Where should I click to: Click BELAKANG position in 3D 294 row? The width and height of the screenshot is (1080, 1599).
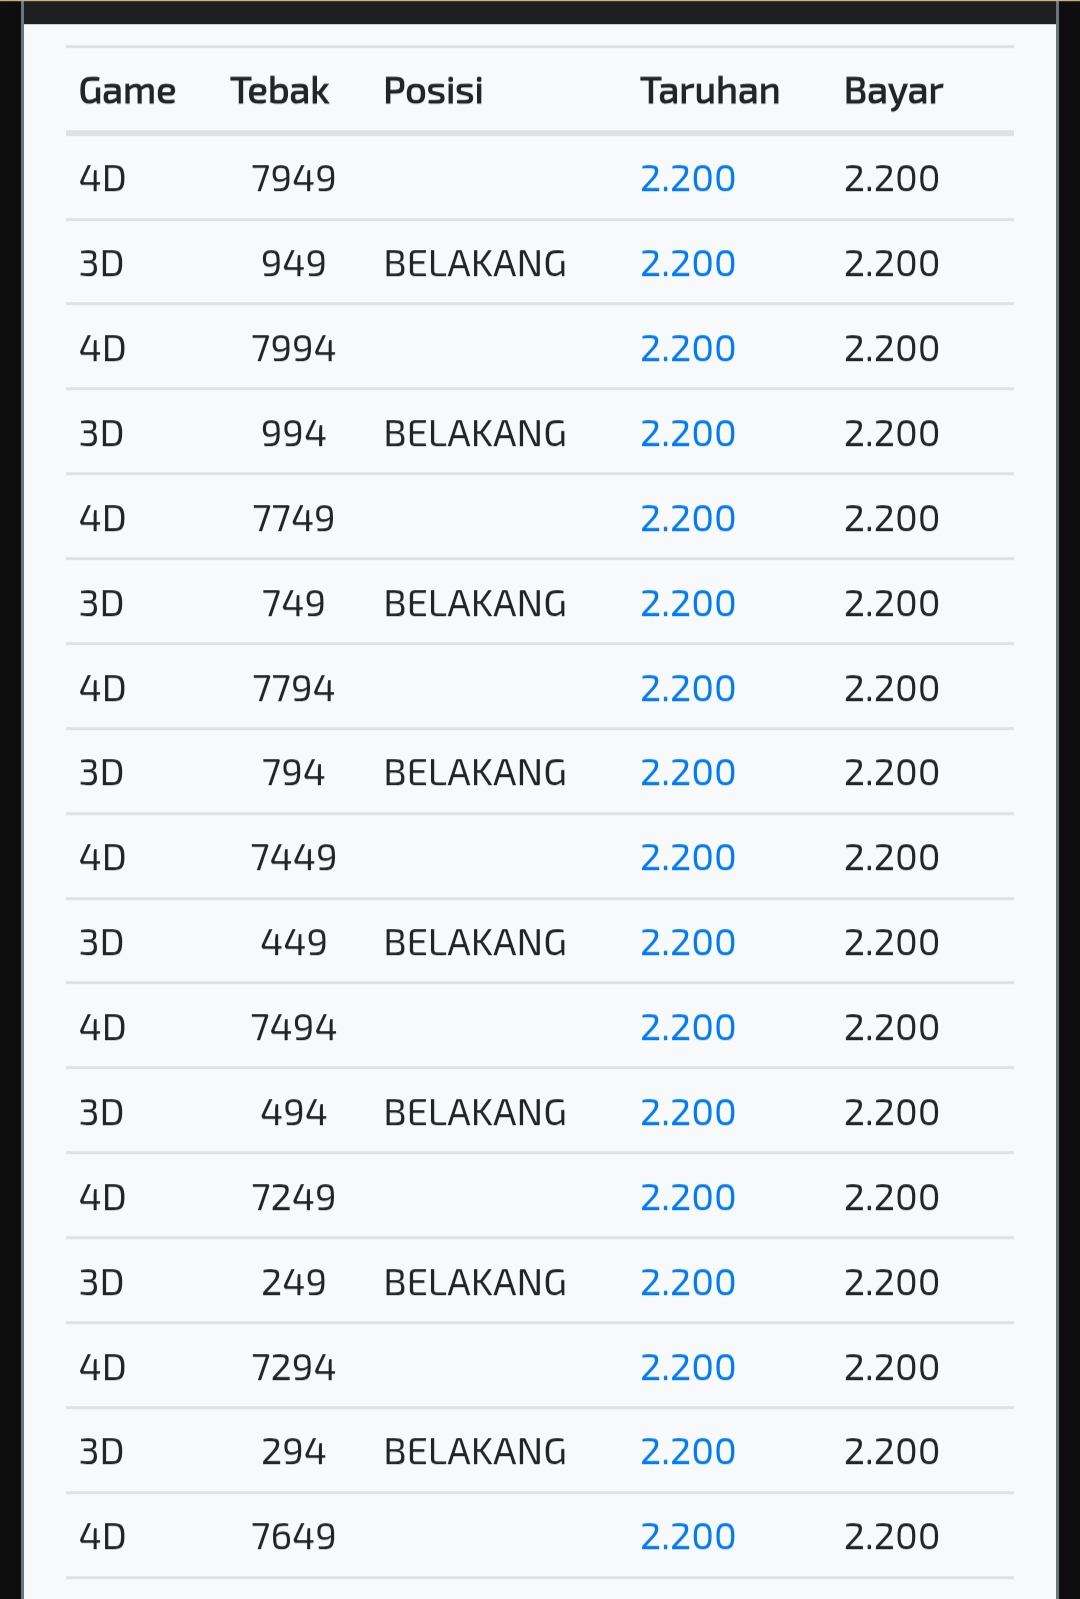click(475, 1452)
